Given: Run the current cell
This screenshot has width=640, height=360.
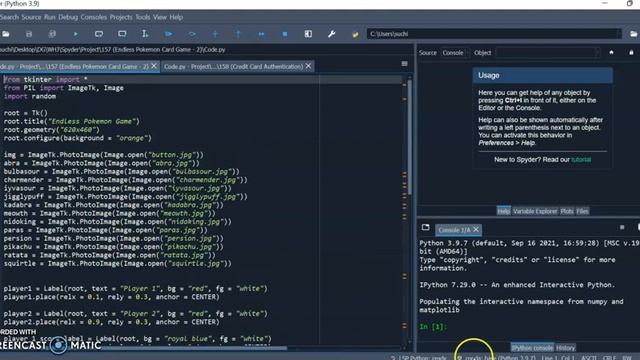Looking at the screenshot, I should click(99, 34).
